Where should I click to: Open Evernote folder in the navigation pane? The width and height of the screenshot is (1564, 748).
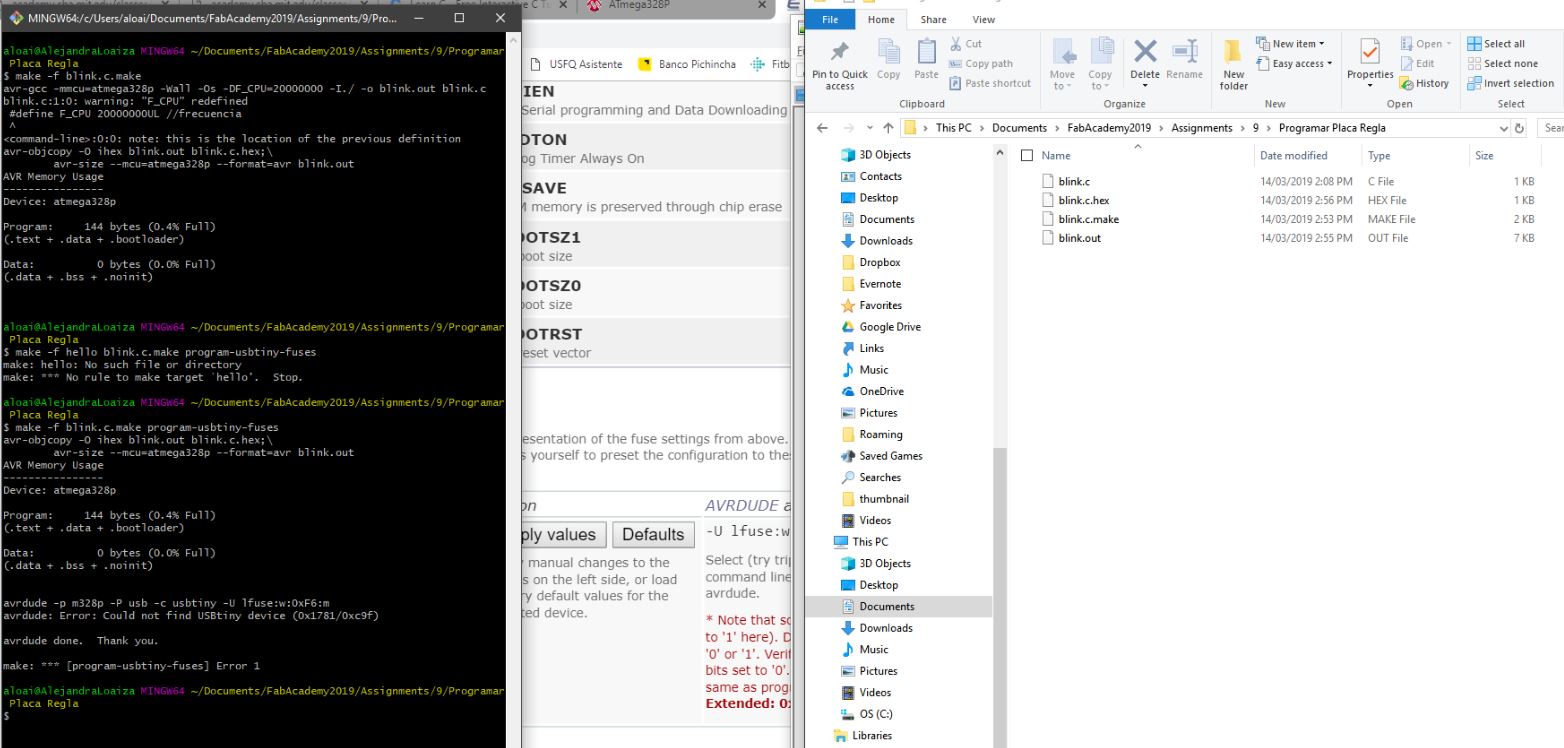[x=870, y=284]
